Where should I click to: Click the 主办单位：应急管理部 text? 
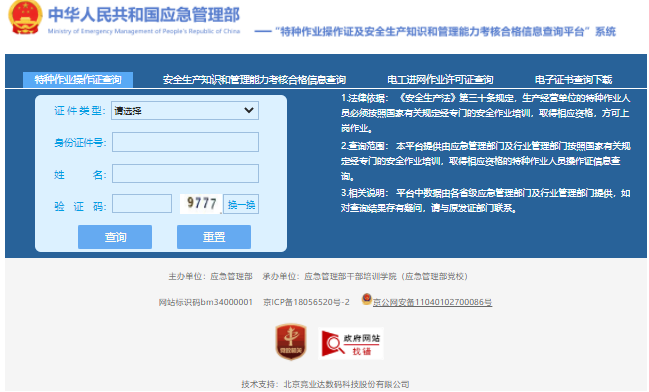[210, 276]
